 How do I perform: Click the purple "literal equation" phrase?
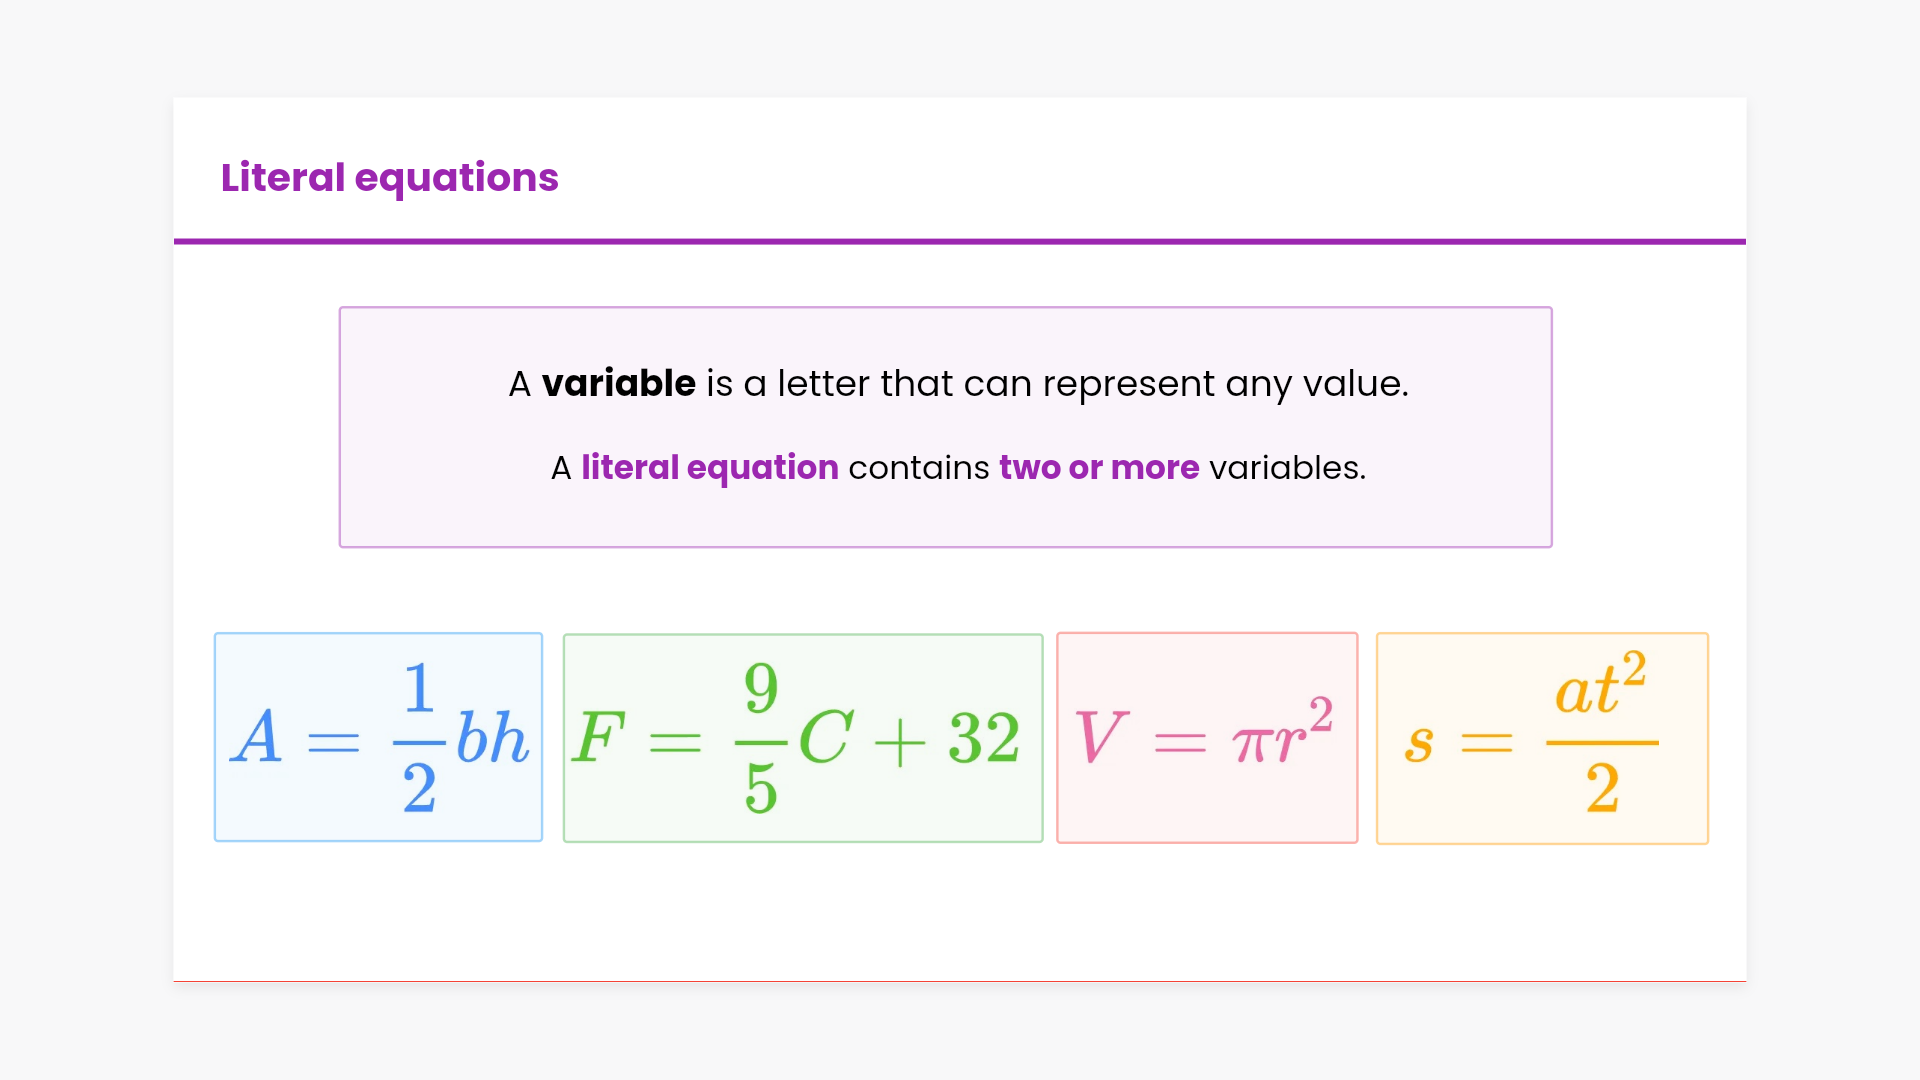(709, 468)
